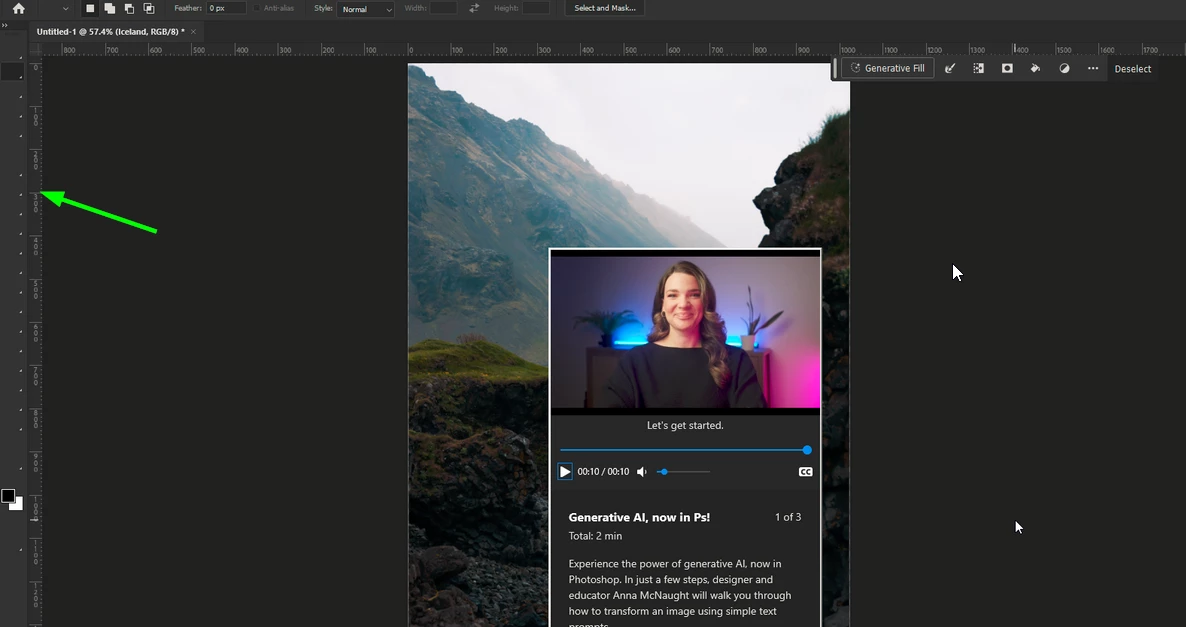Go to the Photoshop Home screen icon

click(18, 8)
